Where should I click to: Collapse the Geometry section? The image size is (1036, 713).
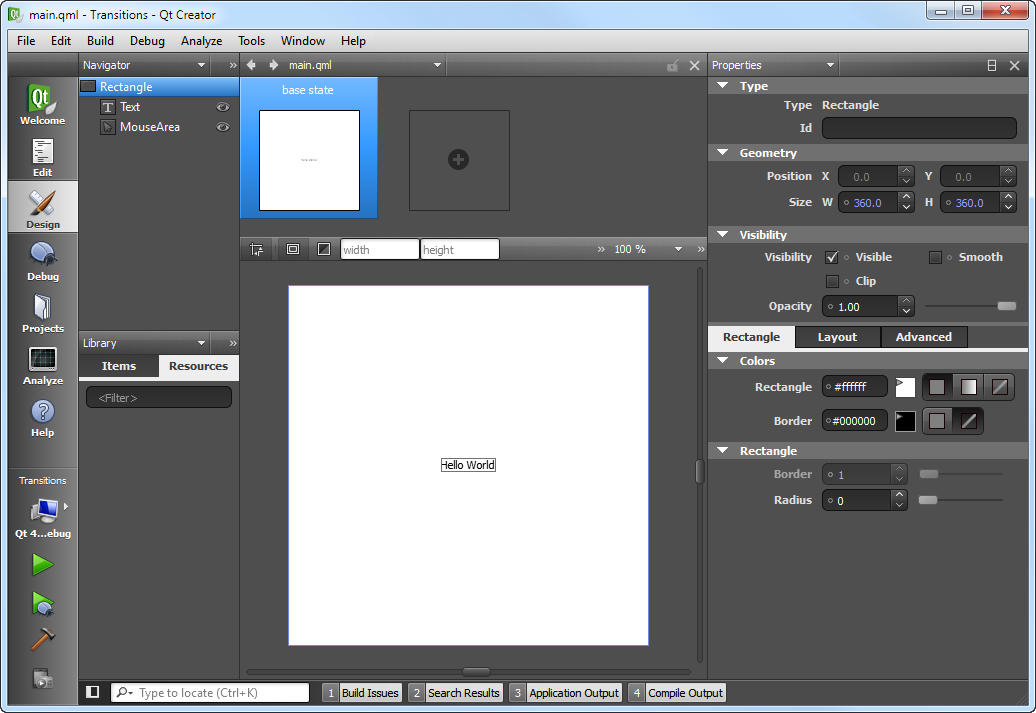723,153
